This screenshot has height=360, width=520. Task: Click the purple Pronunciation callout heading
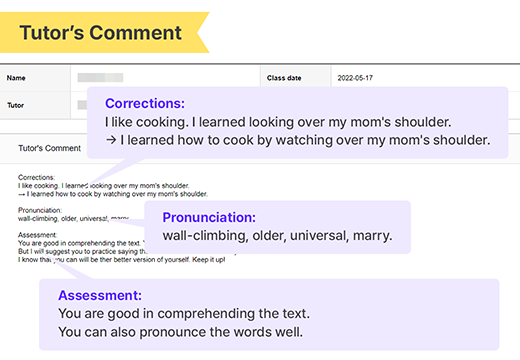(x=209, y=217)
